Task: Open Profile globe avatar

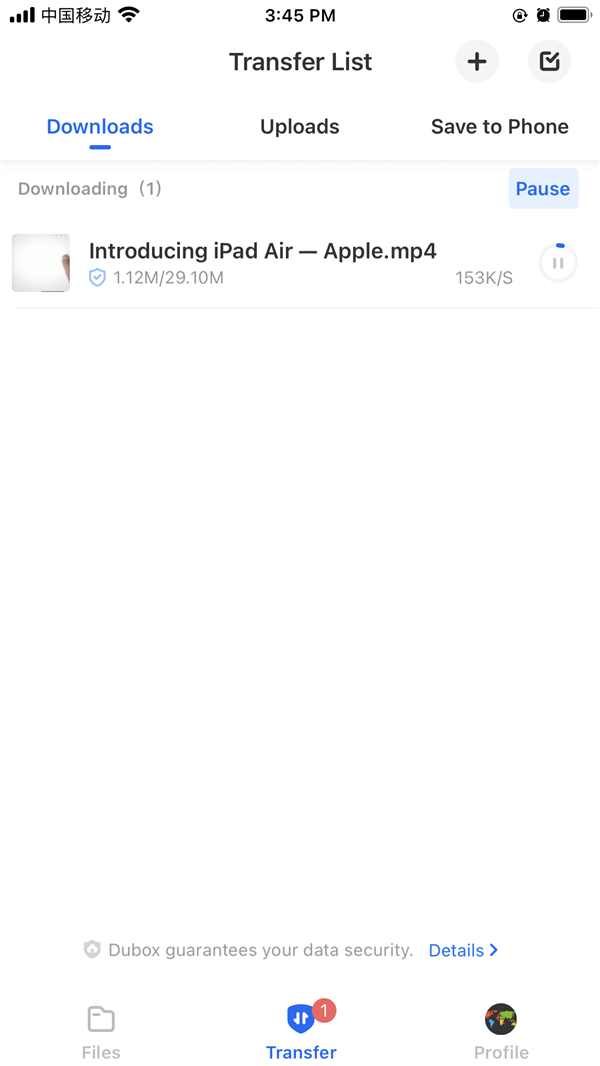Action: click(x=501, y=1019)
